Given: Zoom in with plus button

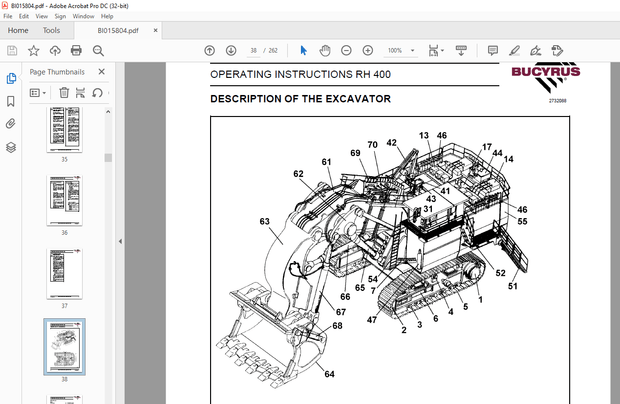Looking at the screenshot, I should coord(368,51).
